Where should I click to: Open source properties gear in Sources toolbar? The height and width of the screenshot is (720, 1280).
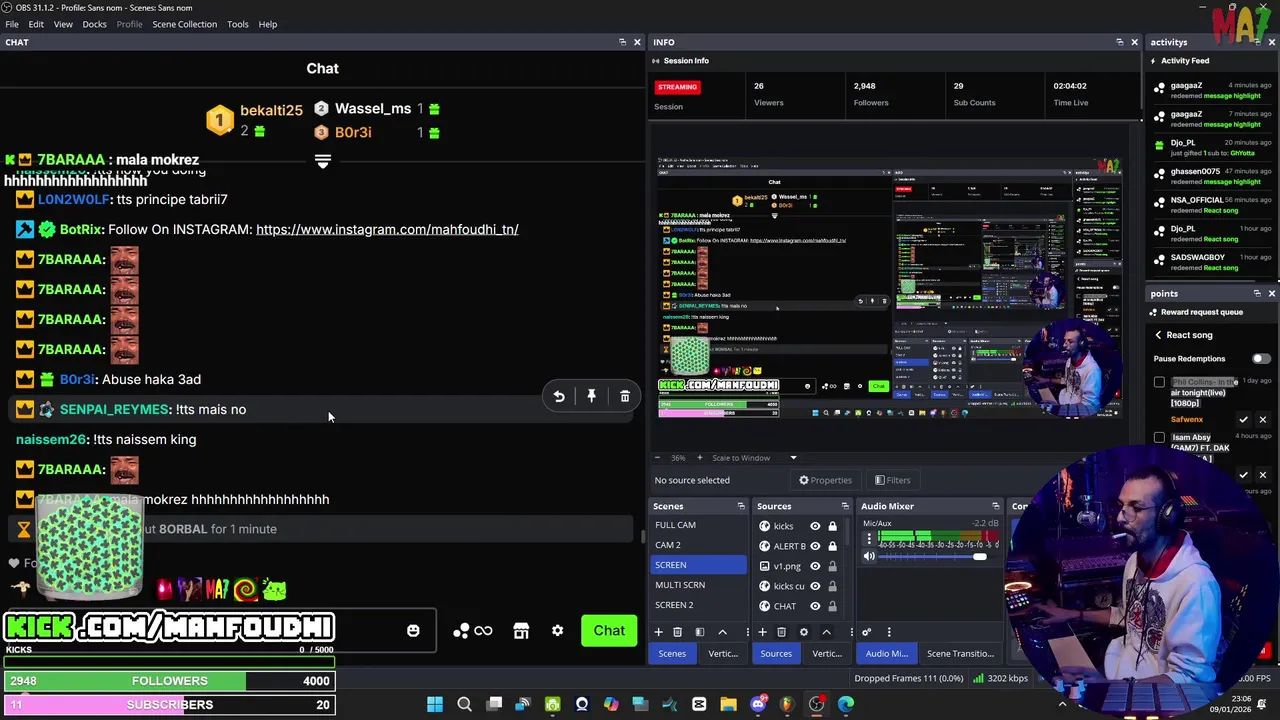[x=803, y=632]
